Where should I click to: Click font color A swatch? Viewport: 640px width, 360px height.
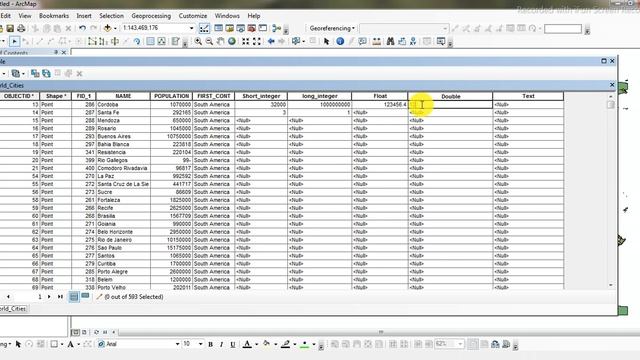point(247,344)
